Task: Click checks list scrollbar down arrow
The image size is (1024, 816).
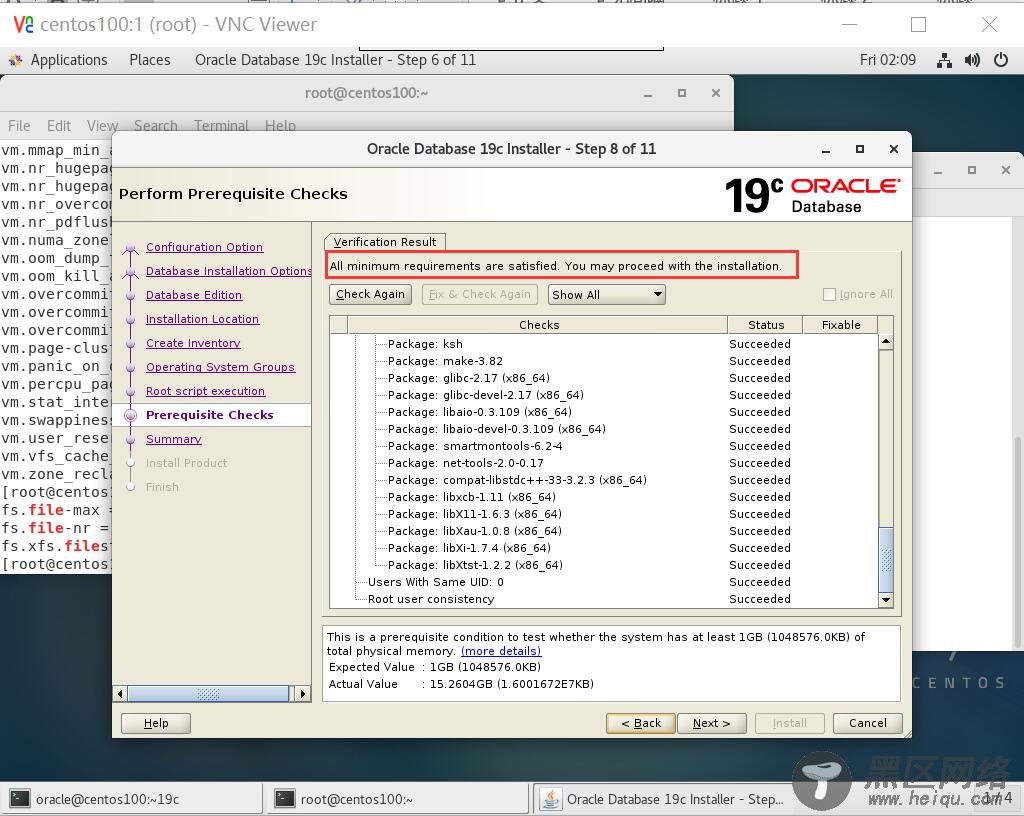Action: coord(886,599)
